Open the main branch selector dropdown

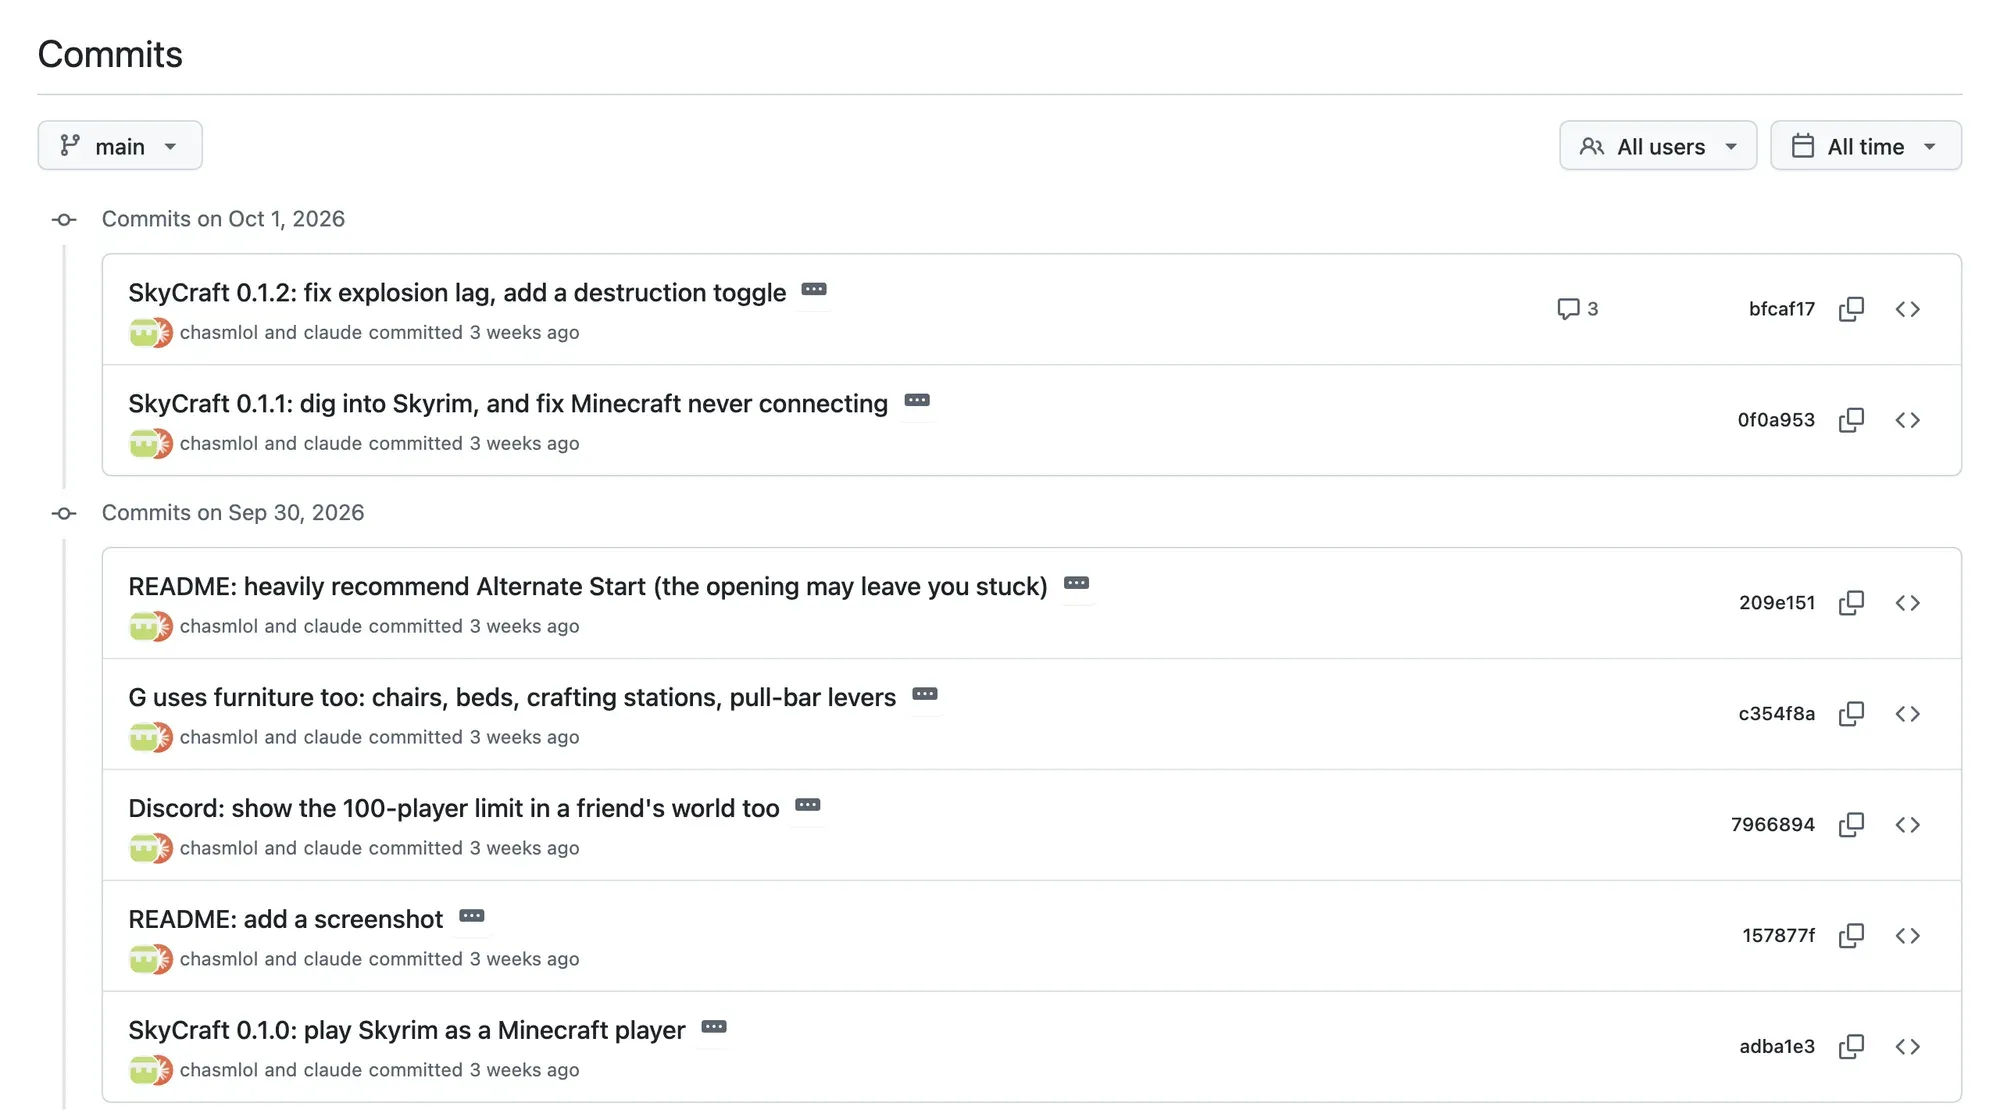(x=120, y=146)
